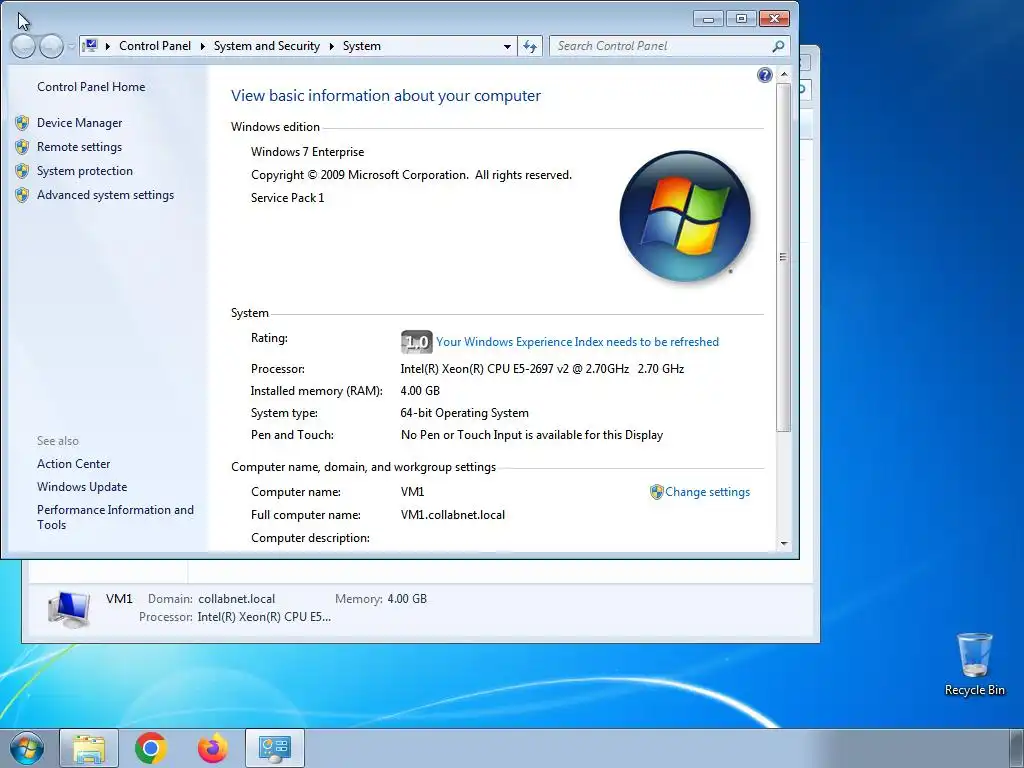The width and height of the screenshot is (1024, 768).
Task: Click Your Windows Experience Index needs to be refreshed
Action: click(x=577, y=342)
